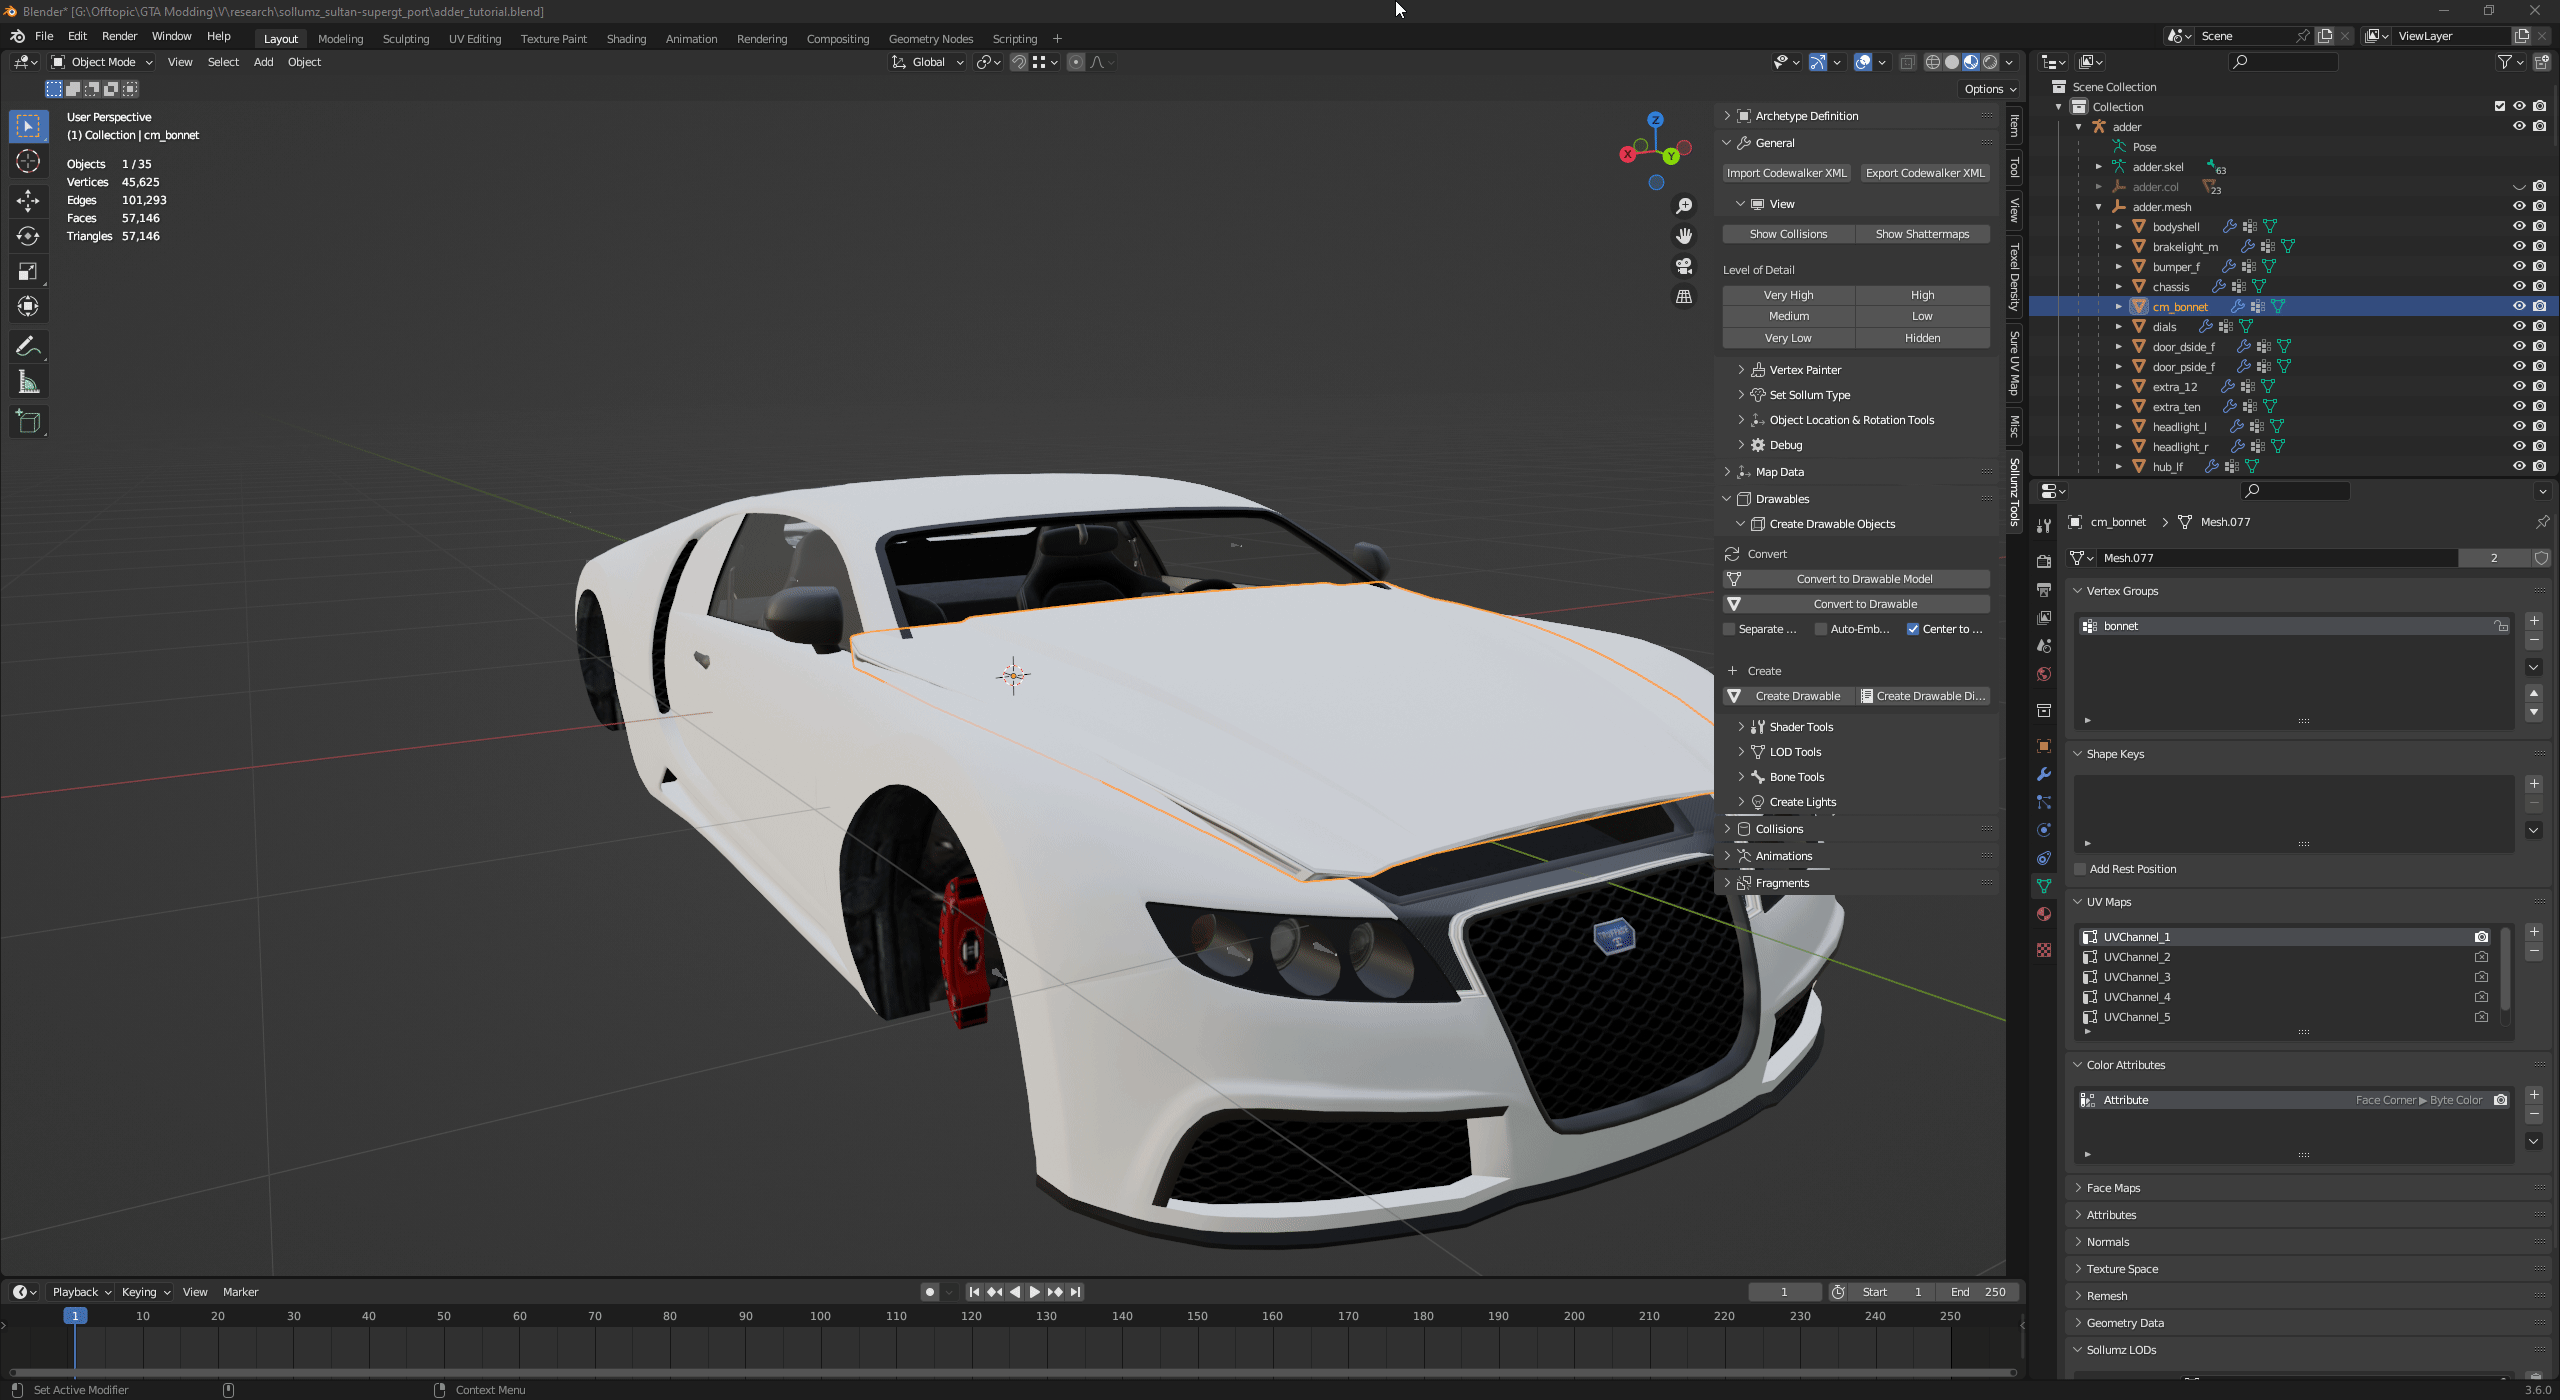Image resolution: width=2560 pixels, height=1400 pixels.
Task: Select the Rotate tool
Action: (x=28, y=236)
